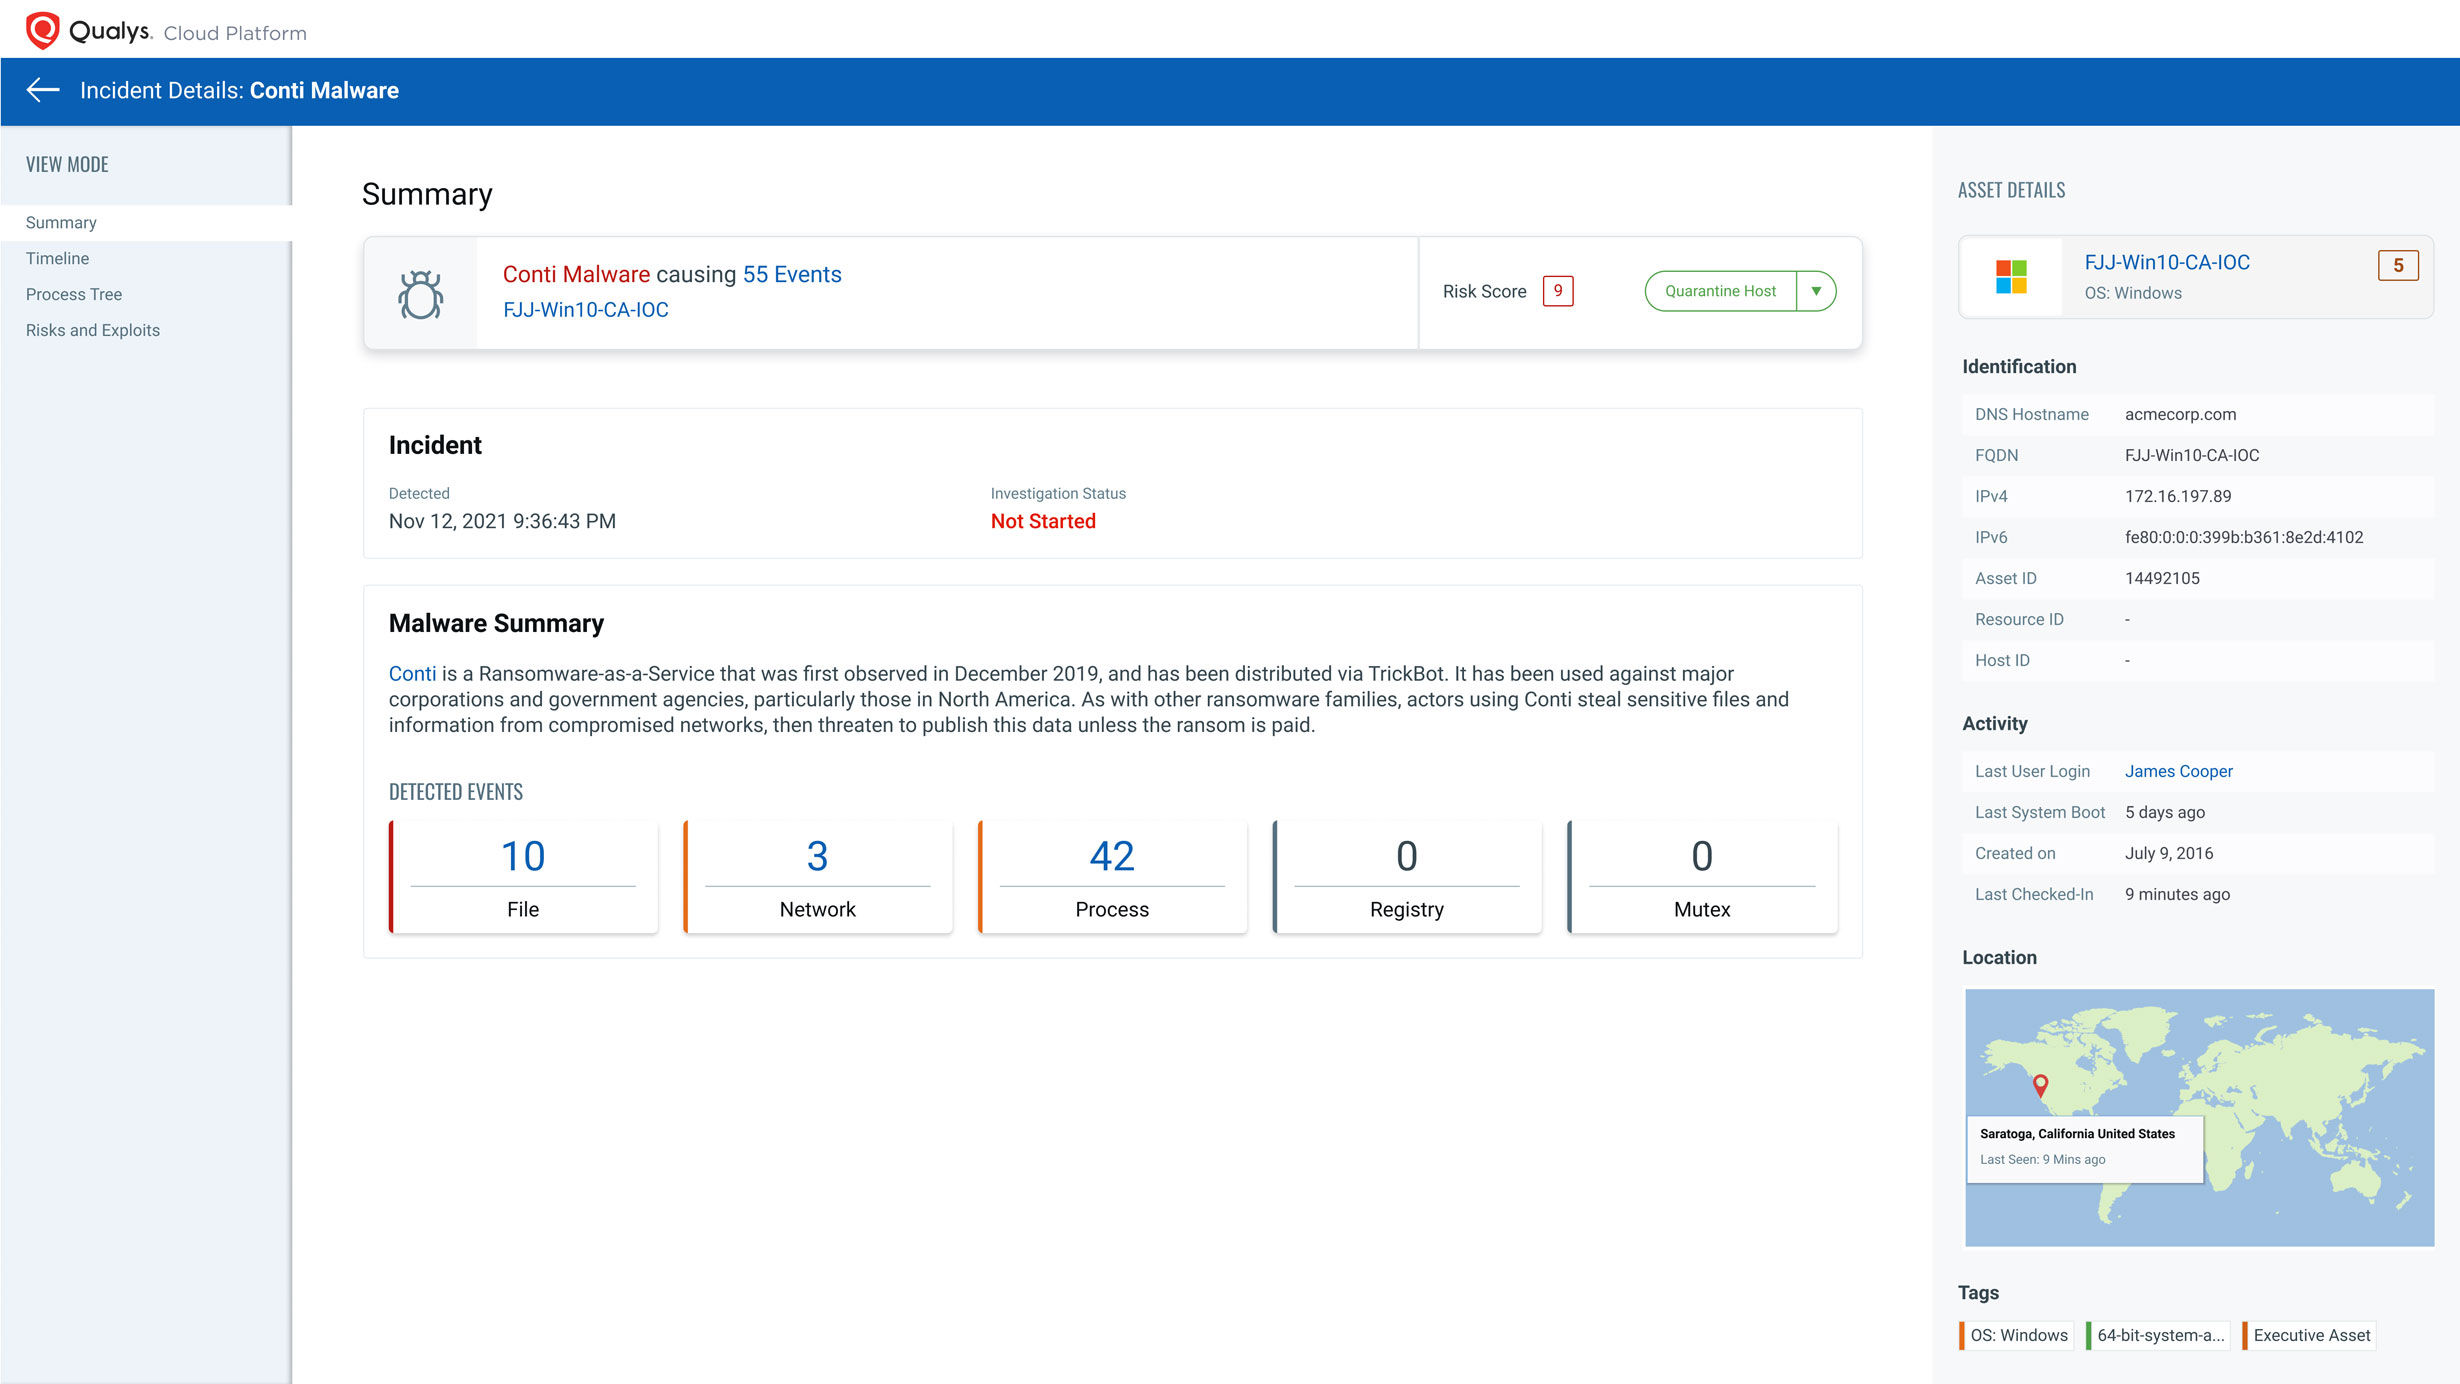Open the 55 Events link
The width and height of the screenshot is (2460, 1384).
point(792,274)
